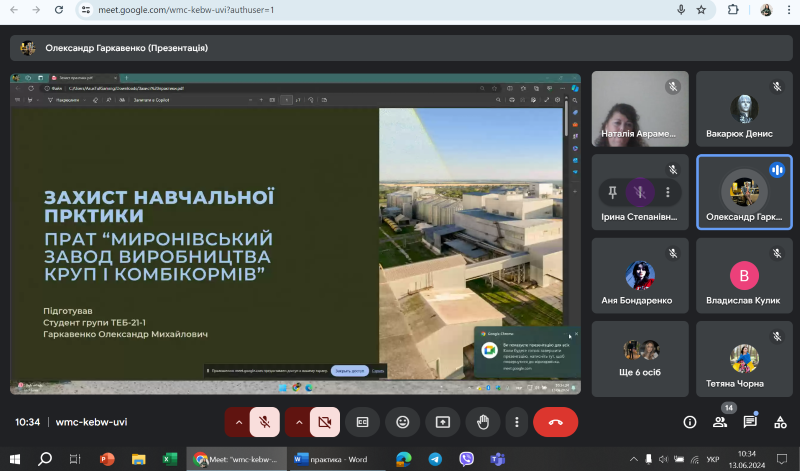The image size is (800, 471).
Task: Expand video settings arrow next to the camera
Action: tap(298, 422)
